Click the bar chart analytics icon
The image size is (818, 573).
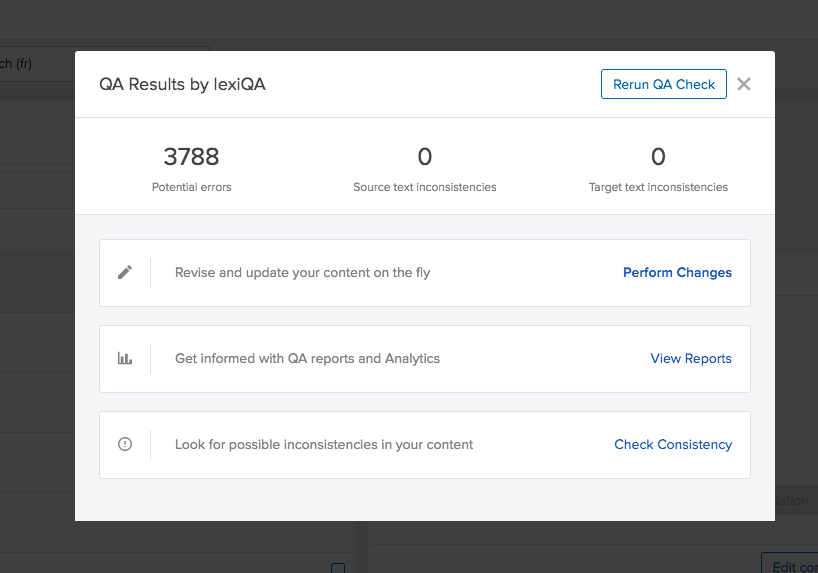pyautogui.click(x=125, y=359)
